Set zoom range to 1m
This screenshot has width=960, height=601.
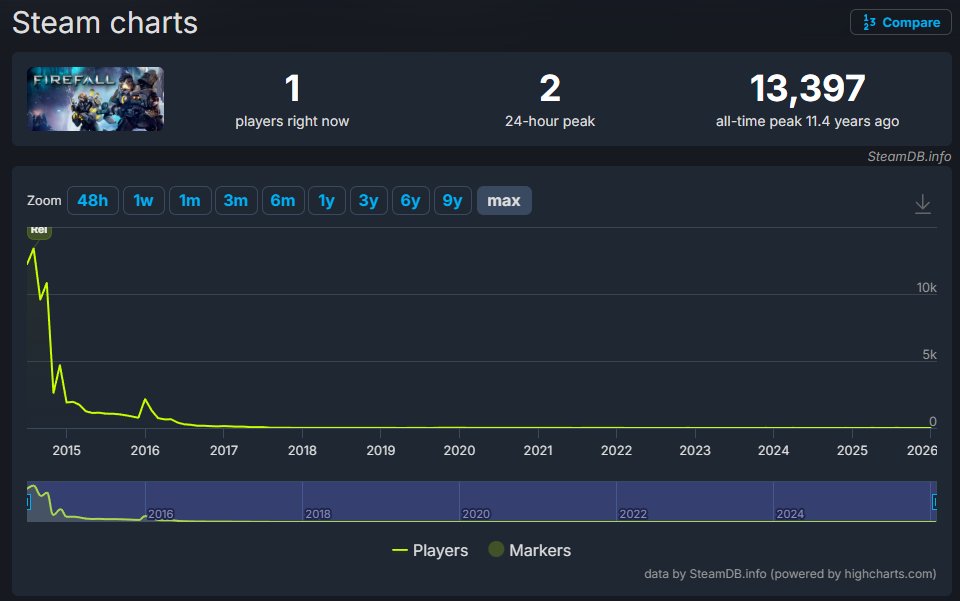click(x=190, y=201)
